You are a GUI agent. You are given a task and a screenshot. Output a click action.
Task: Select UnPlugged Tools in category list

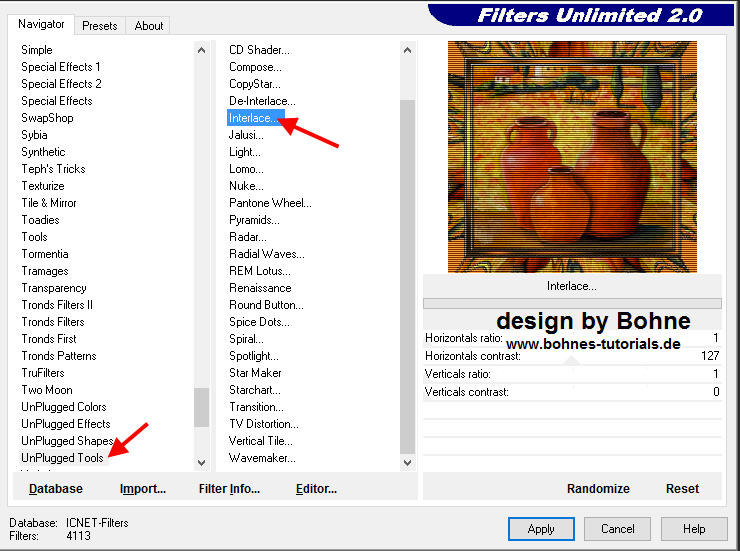(62, 458)
